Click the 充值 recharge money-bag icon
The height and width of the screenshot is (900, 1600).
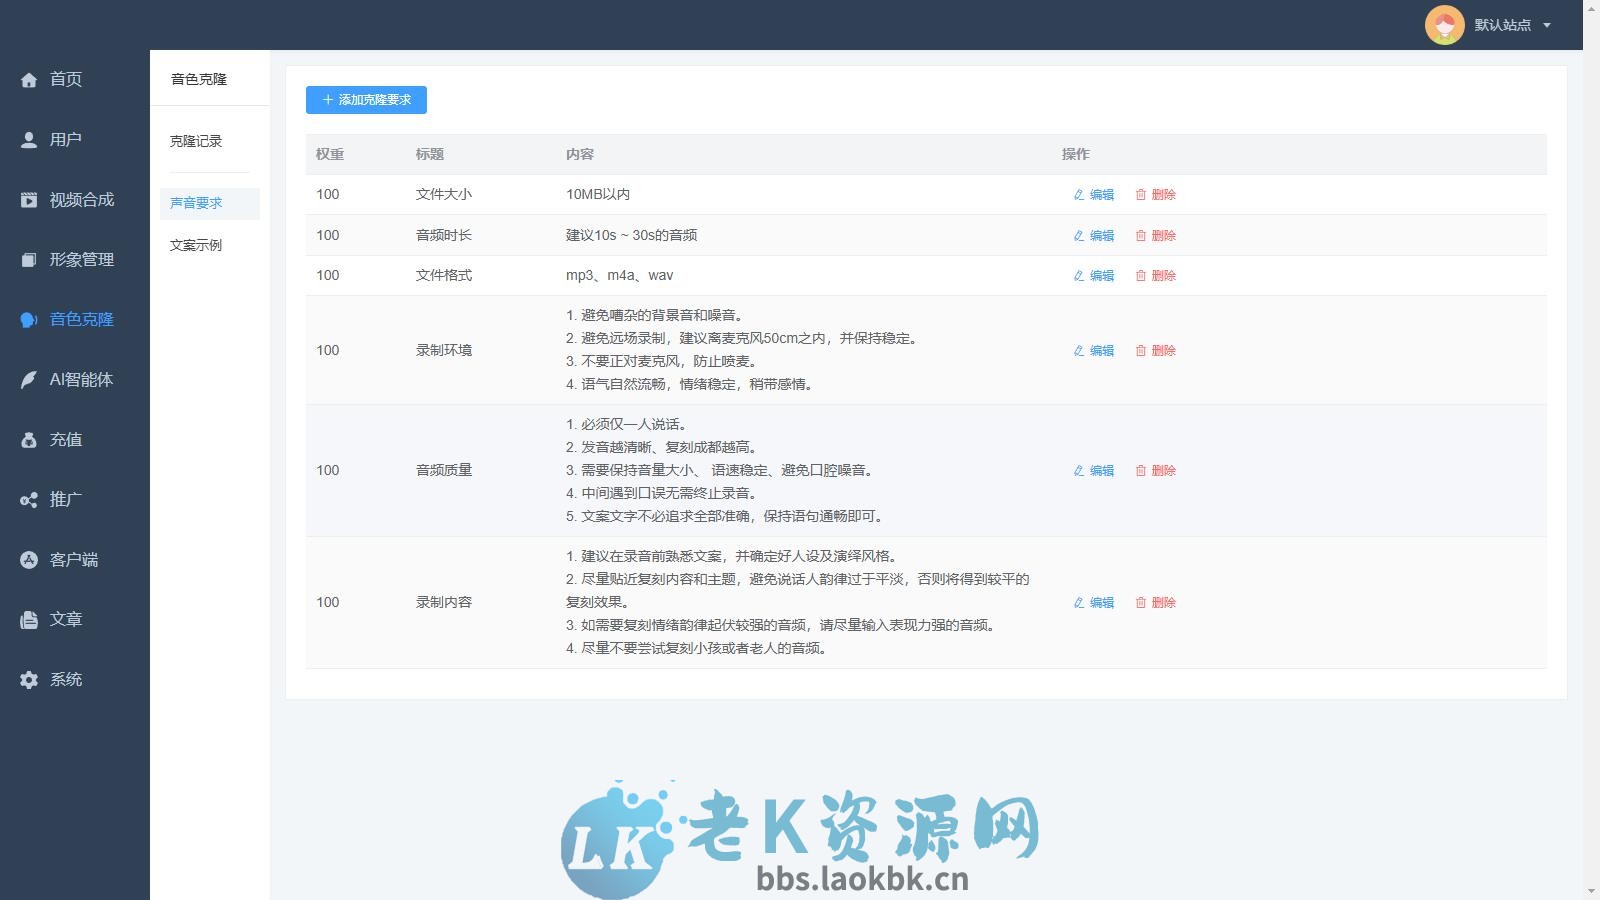[x=29, y=439]
